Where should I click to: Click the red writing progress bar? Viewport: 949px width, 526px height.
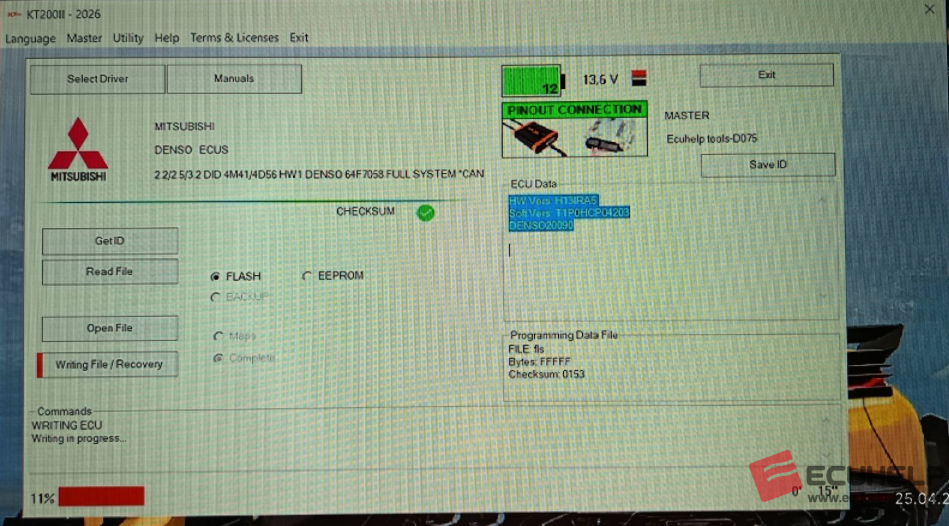pyautogui.click(x=101, y=496)
